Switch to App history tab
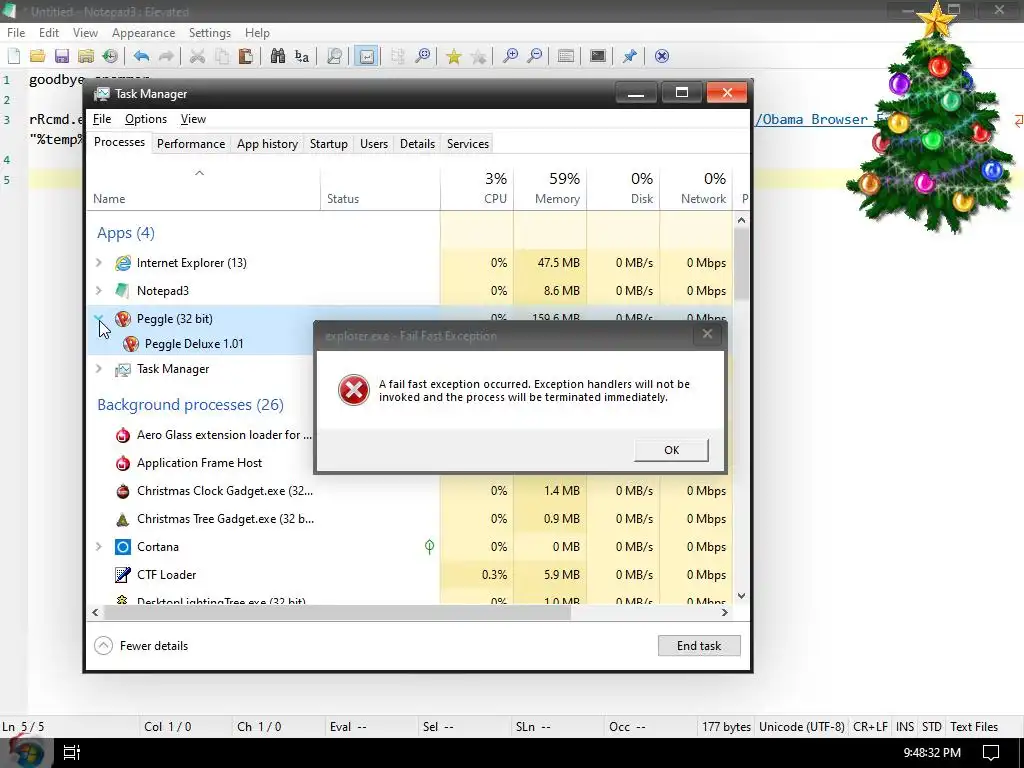The height and width of the screenshot is (768, 1024). [267, 144]
